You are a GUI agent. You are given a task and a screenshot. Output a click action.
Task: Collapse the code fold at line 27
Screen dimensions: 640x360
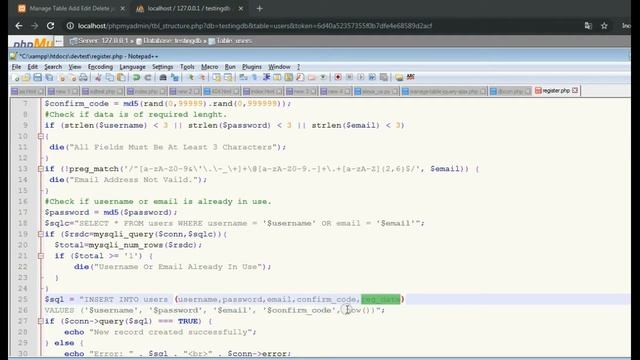pyautogui.click(x=40, y=321)
